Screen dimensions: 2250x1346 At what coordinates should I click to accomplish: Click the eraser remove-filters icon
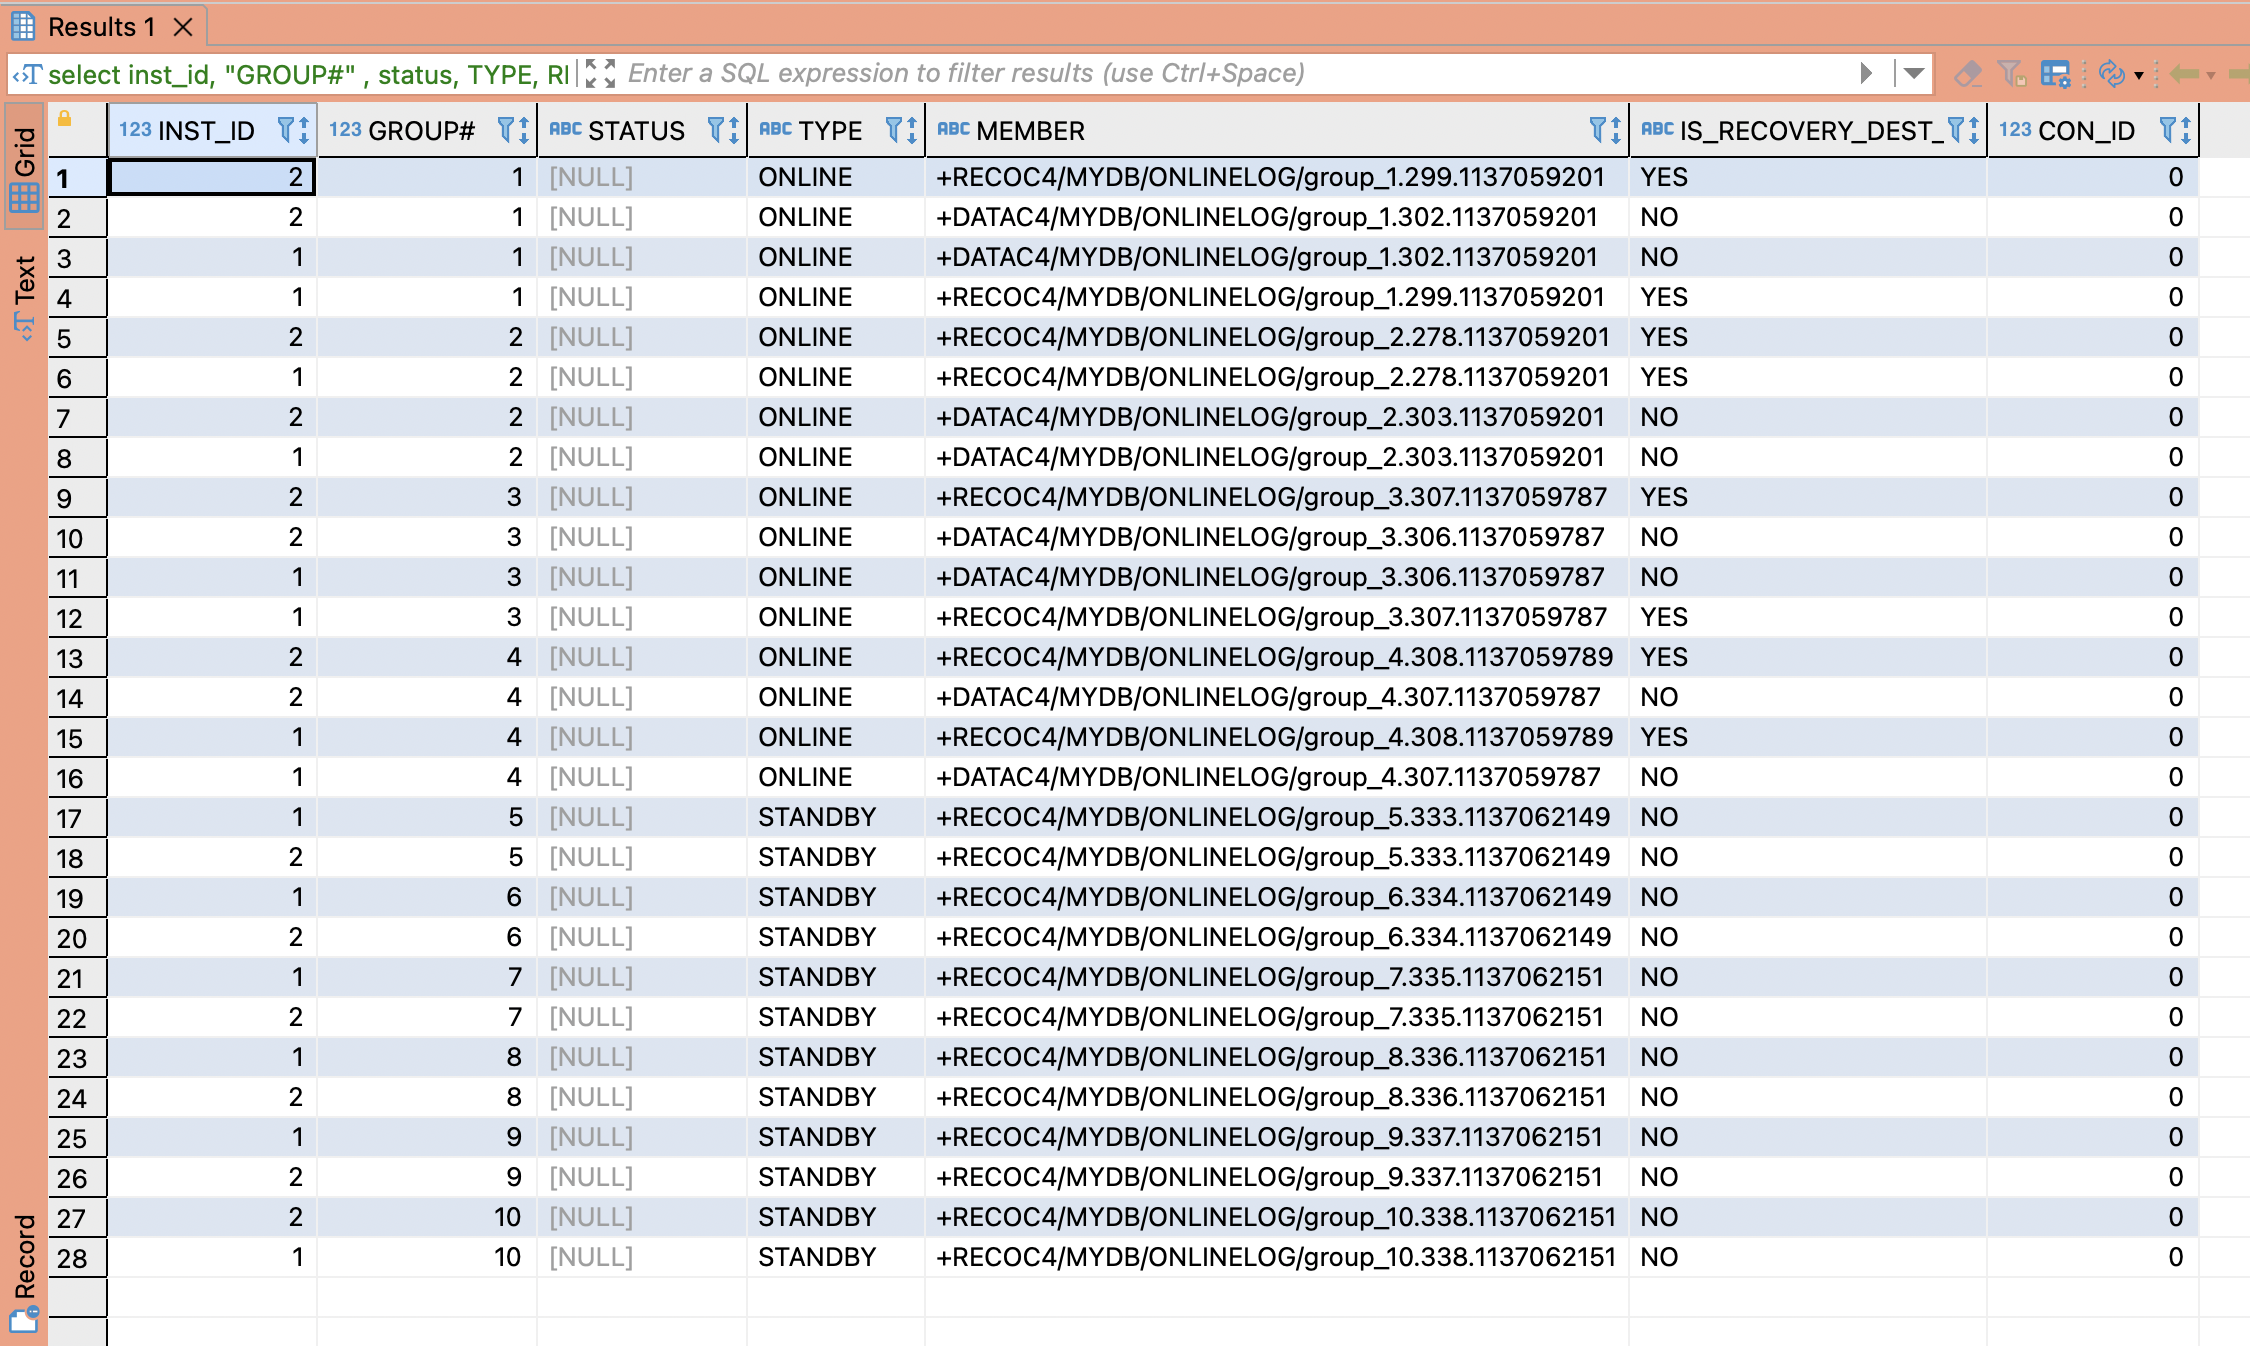(1967, 74)
